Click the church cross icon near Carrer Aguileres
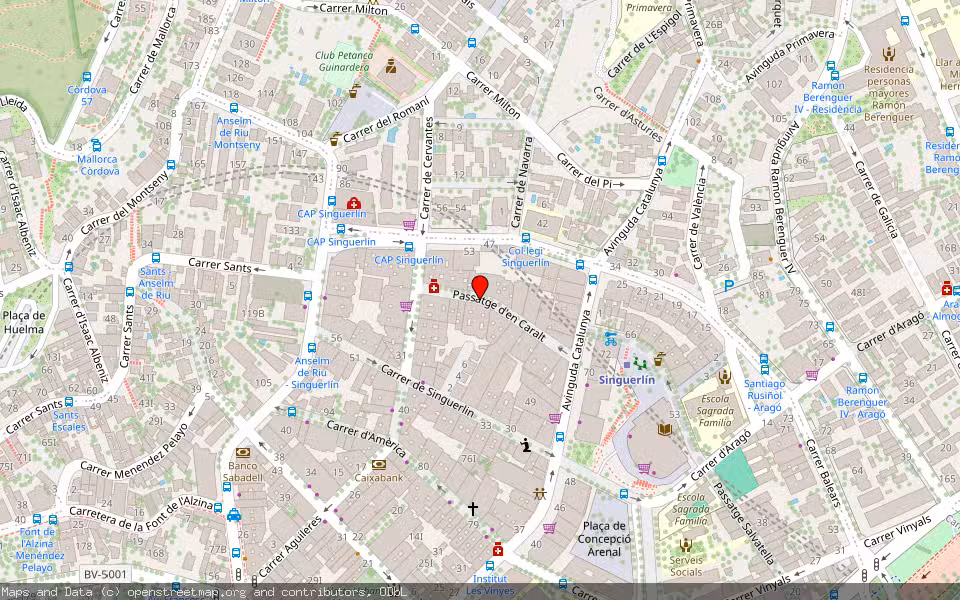Screen dimensions: 960x600 [x=472, y=508]
